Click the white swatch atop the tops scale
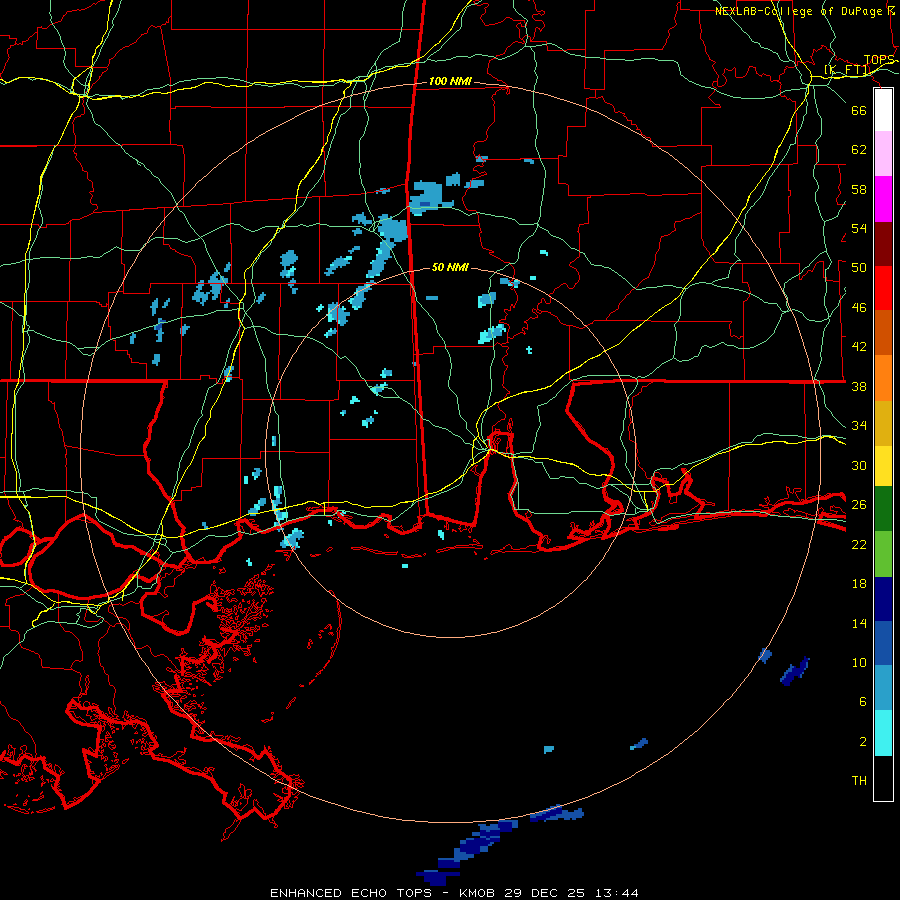The height and width of the screenshot is (900, 900). (883, 110)
